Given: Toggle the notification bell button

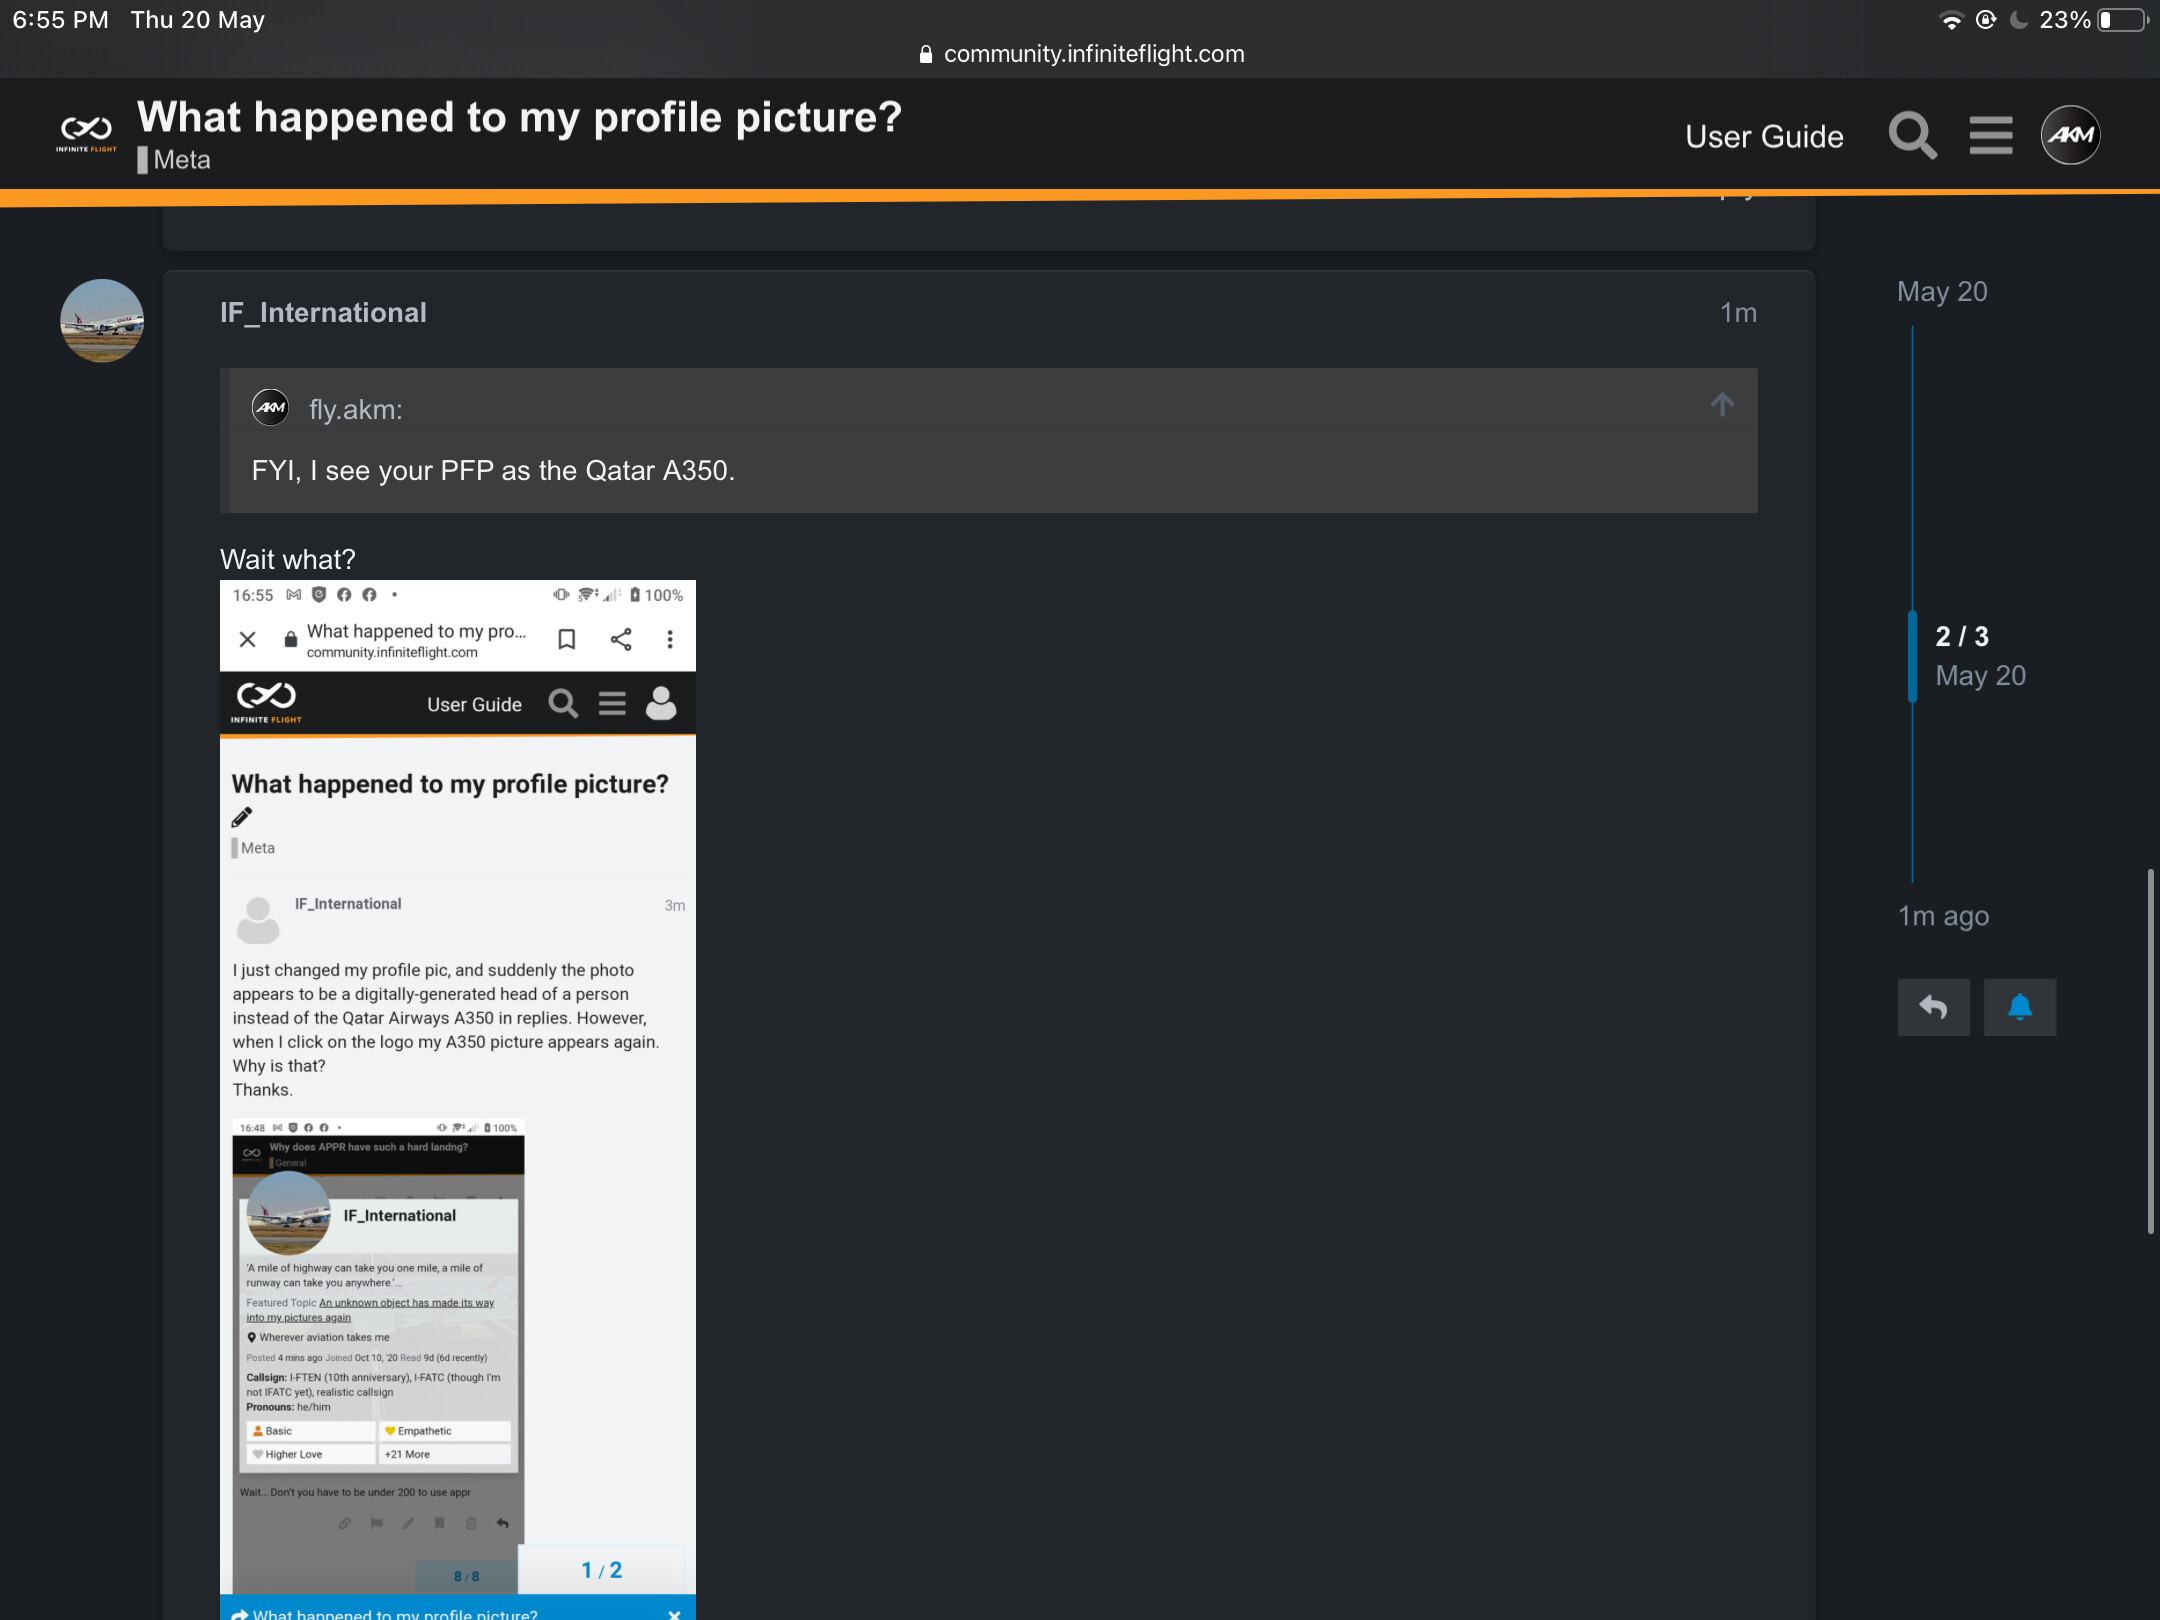Looking at the screenshot, I should (x=2019, y=1007).
